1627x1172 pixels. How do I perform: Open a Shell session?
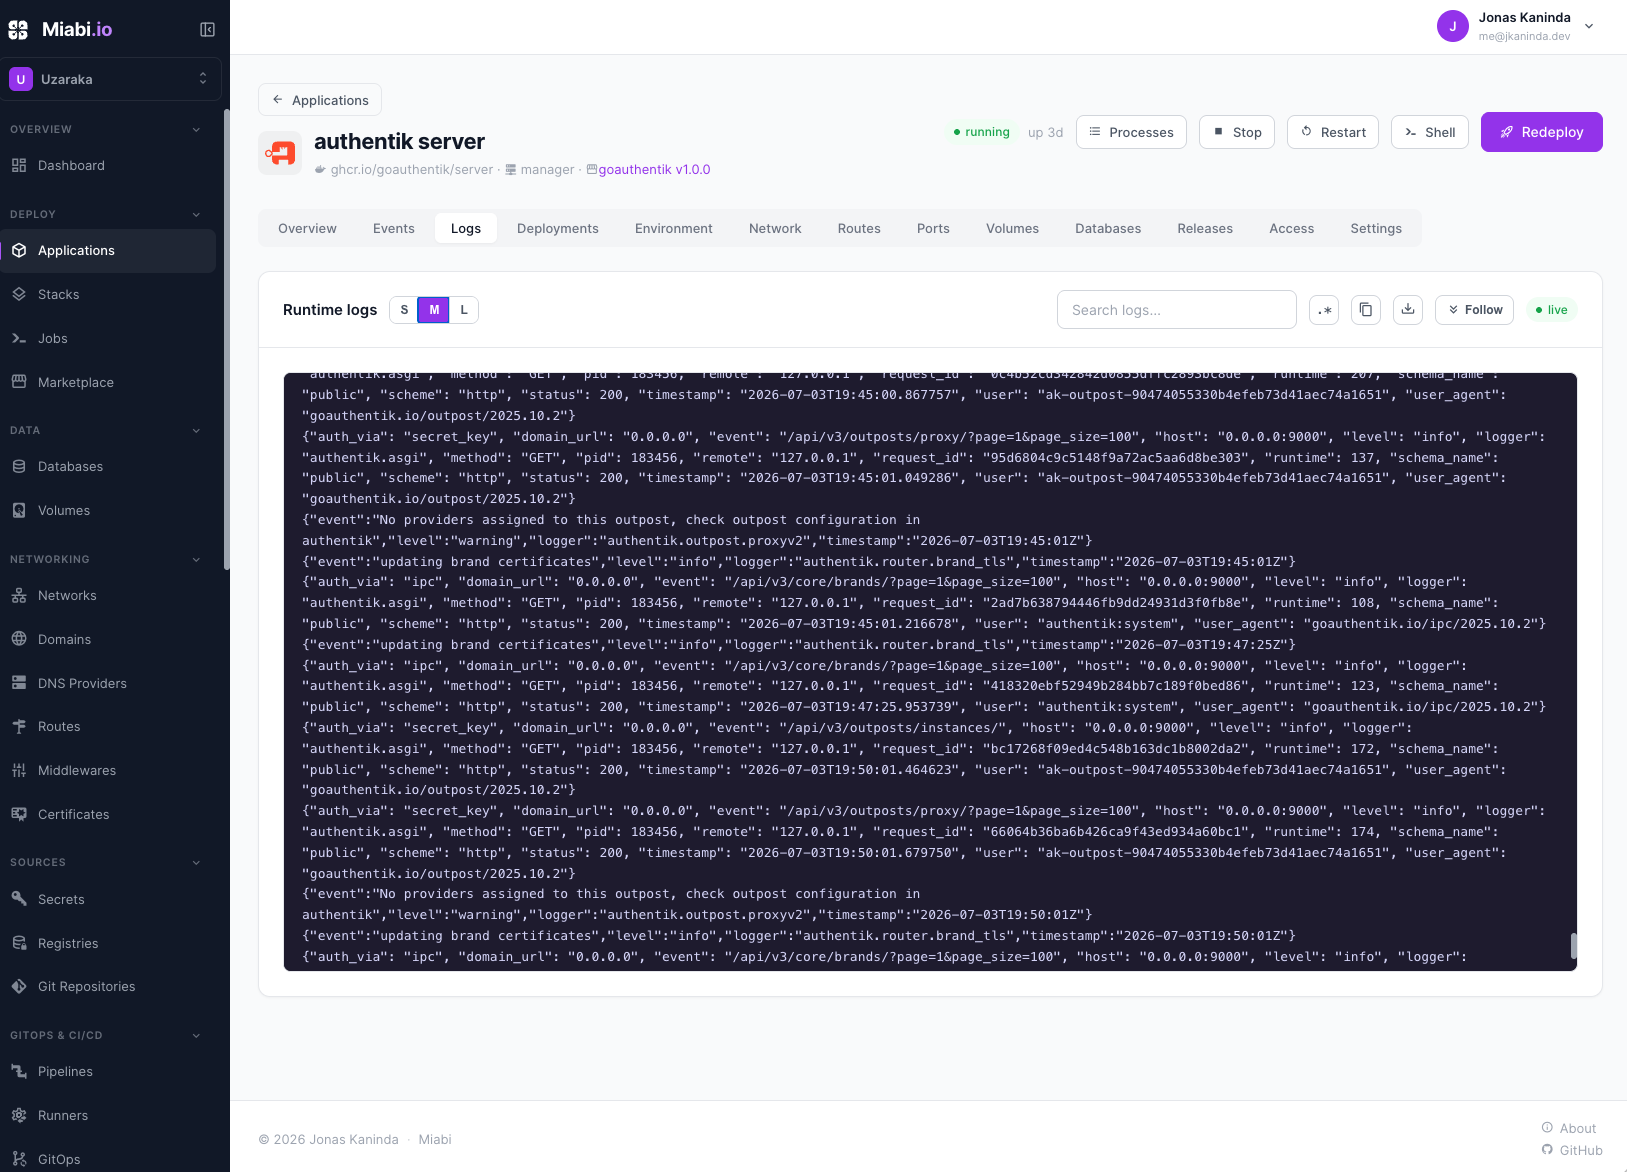1430,132
